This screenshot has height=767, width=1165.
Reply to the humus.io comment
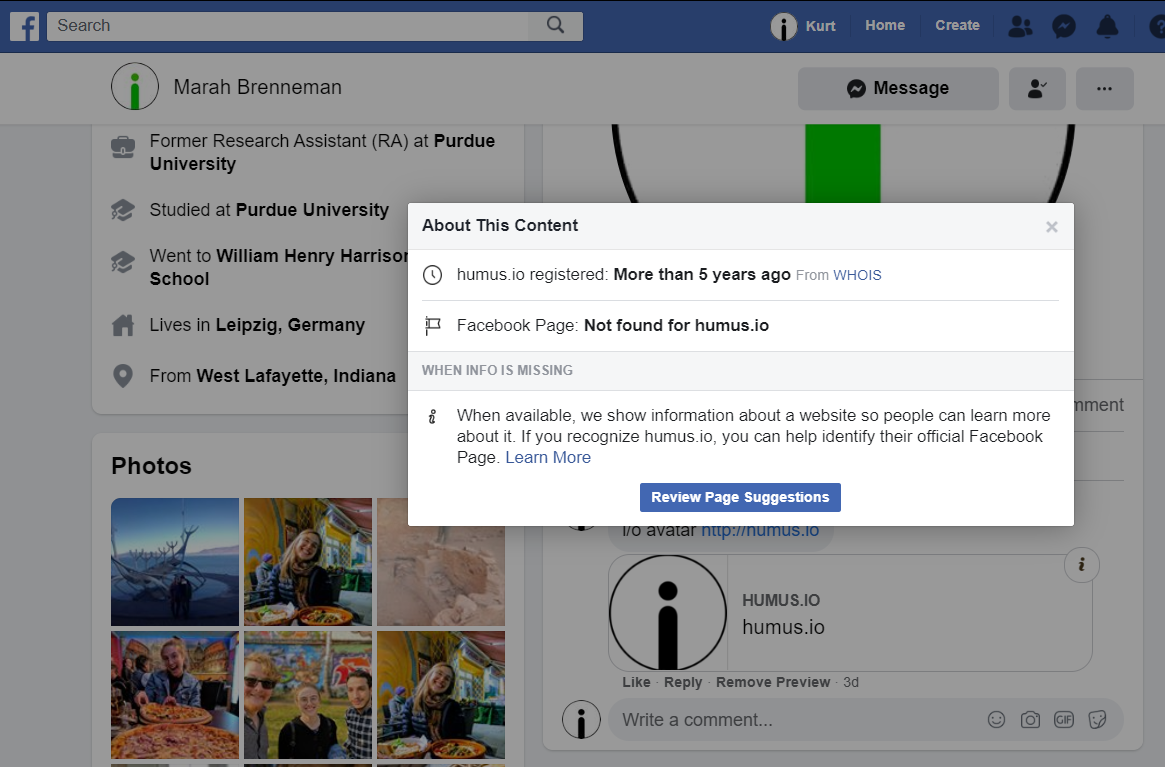point(683,682)
